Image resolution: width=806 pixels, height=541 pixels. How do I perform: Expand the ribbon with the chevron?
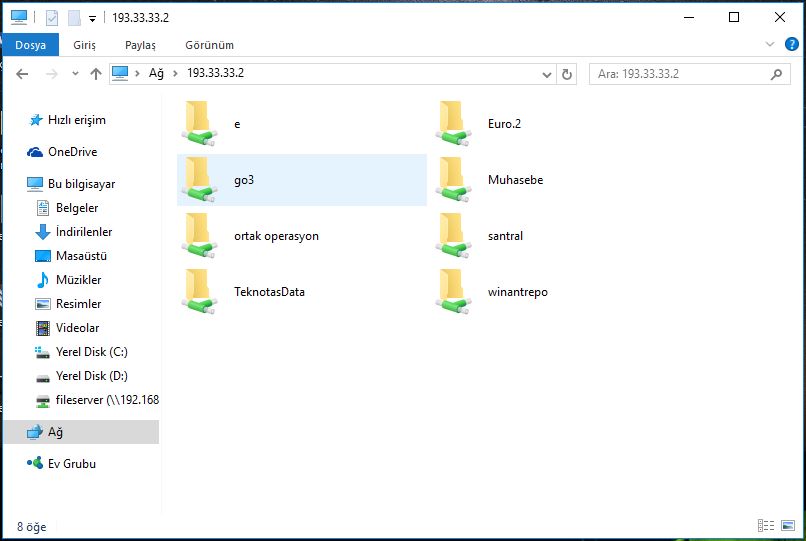[x=770, y=45]
